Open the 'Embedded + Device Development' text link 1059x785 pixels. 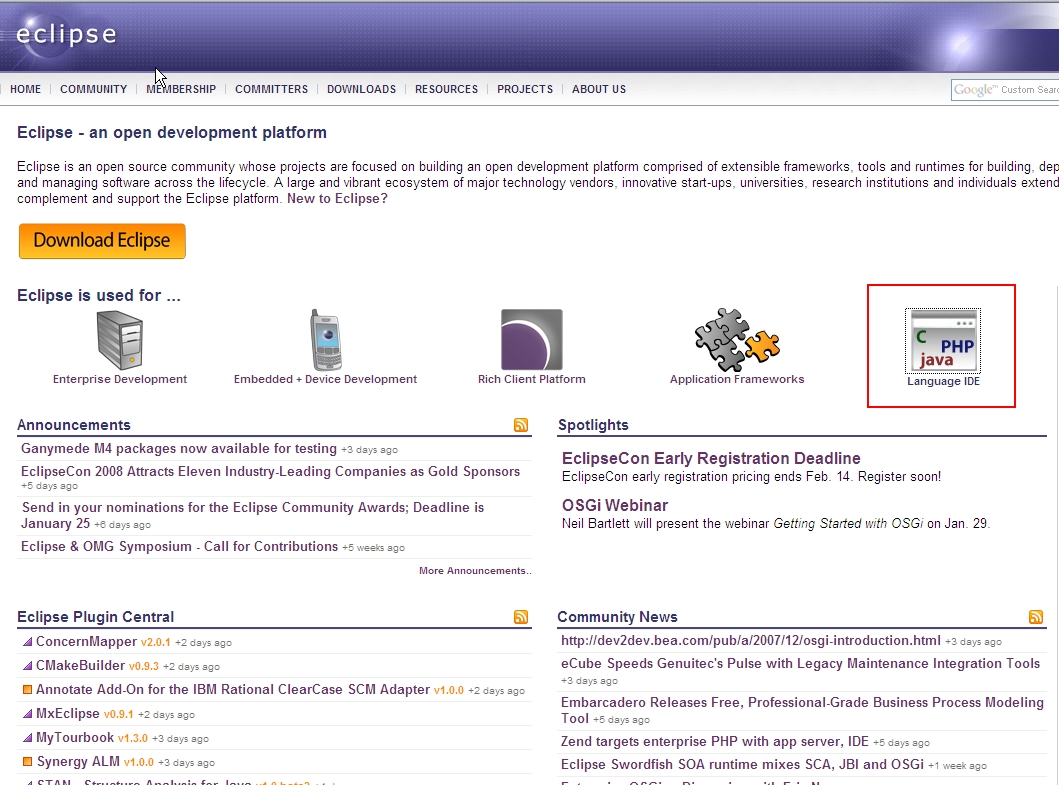point(326,380)
